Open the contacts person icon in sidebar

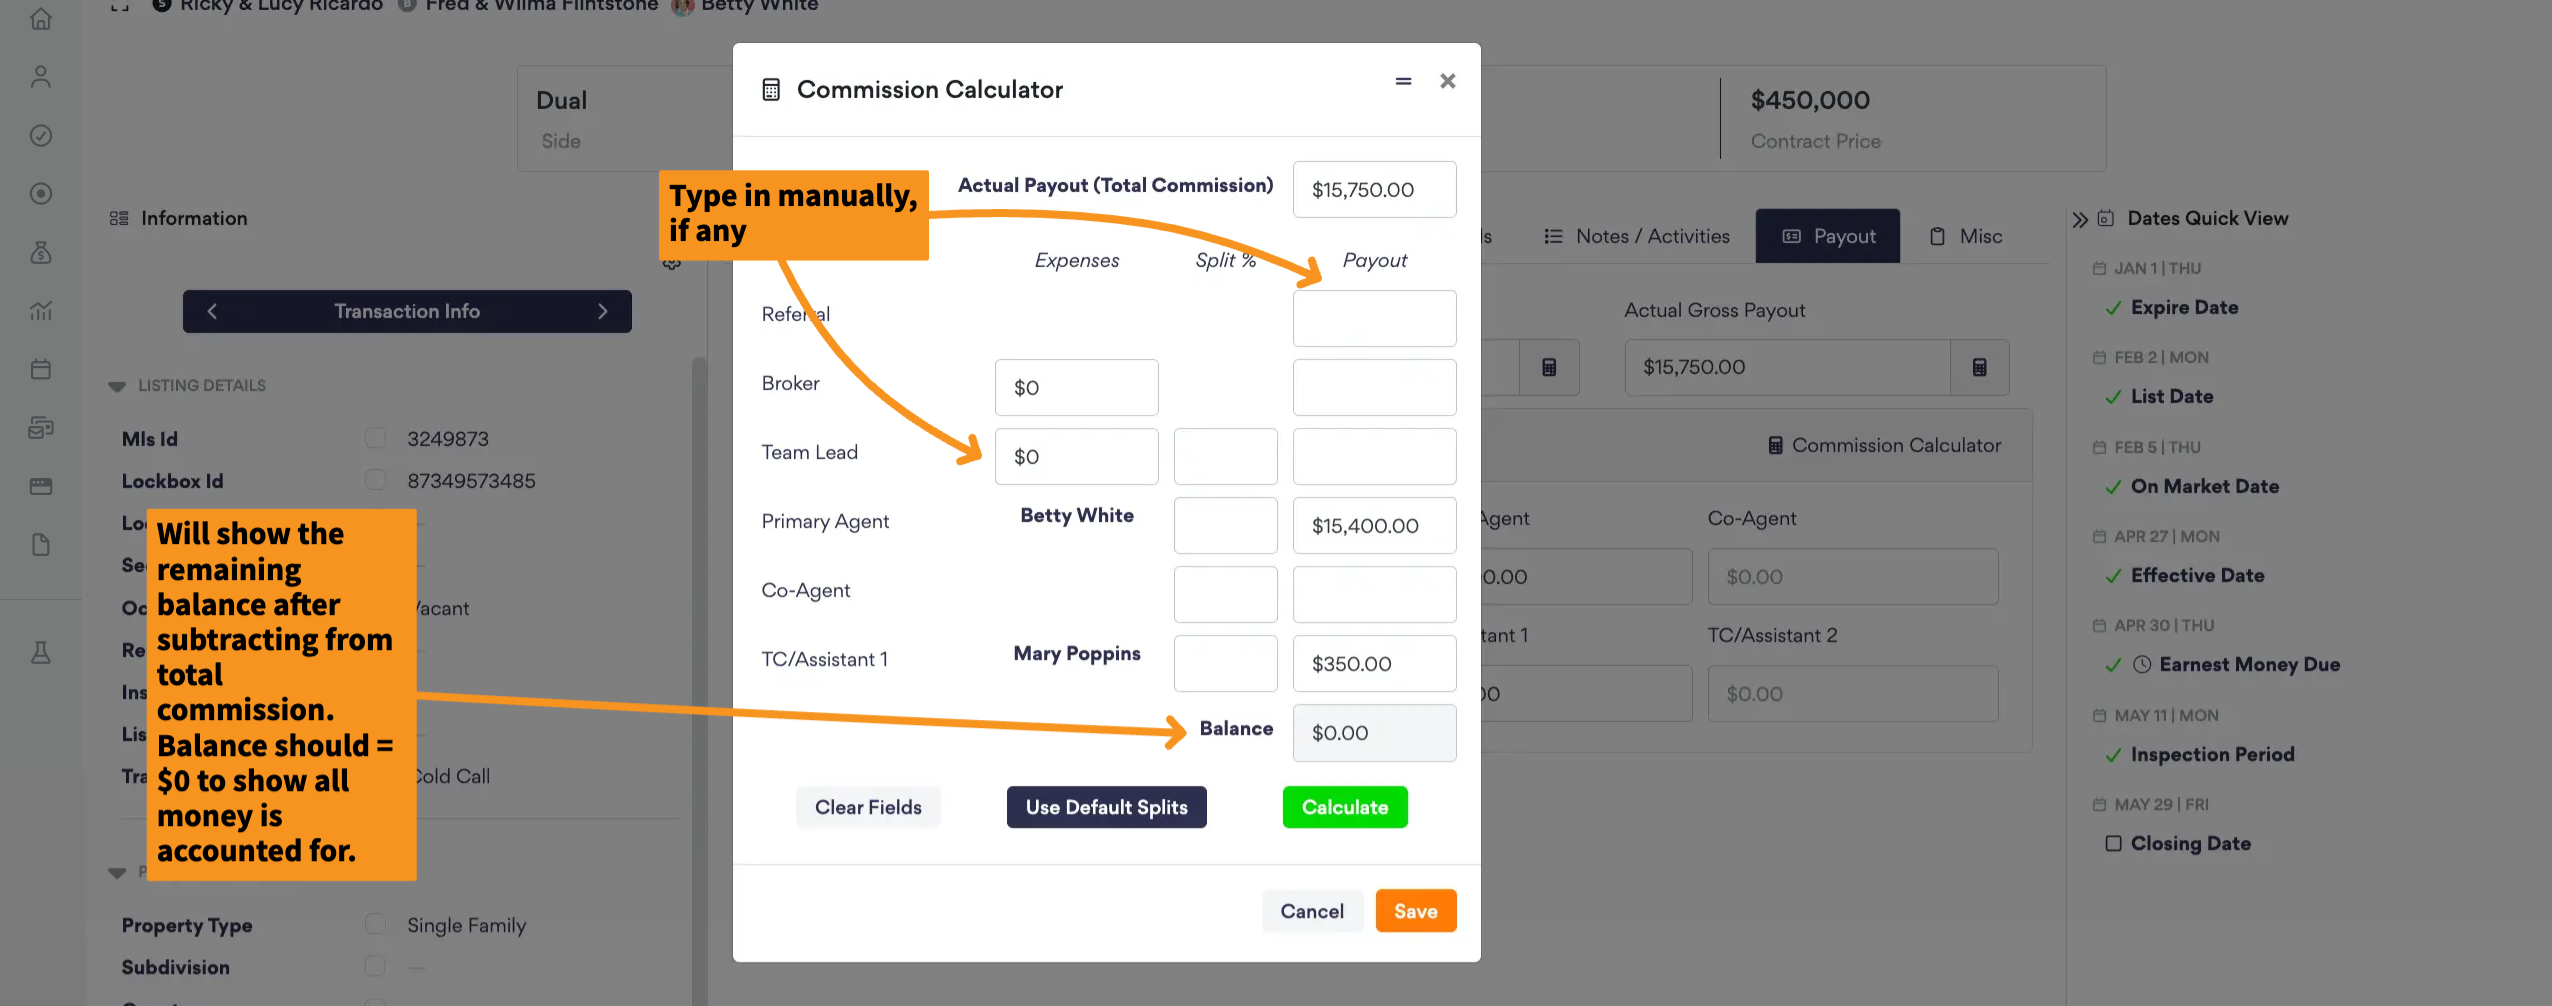point(41,77)
